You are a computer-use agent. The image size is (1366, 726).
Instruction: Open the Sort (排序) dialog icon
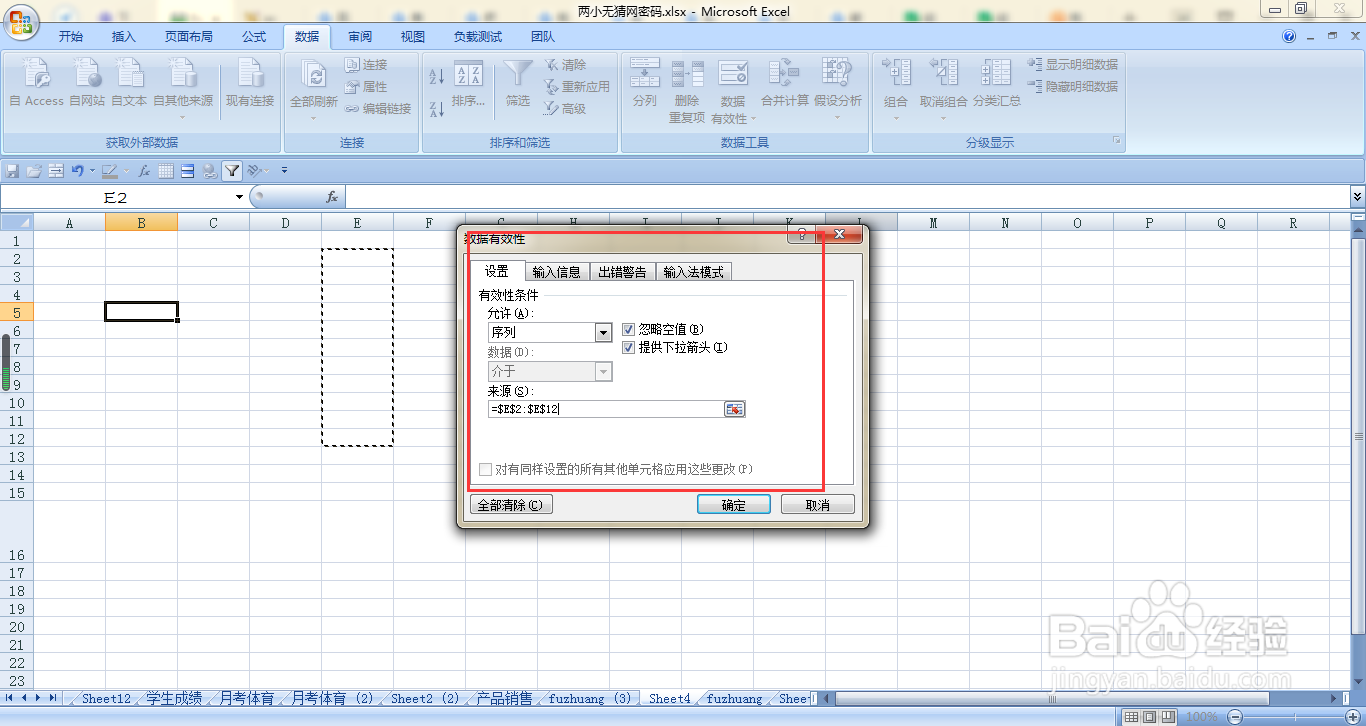468,75
